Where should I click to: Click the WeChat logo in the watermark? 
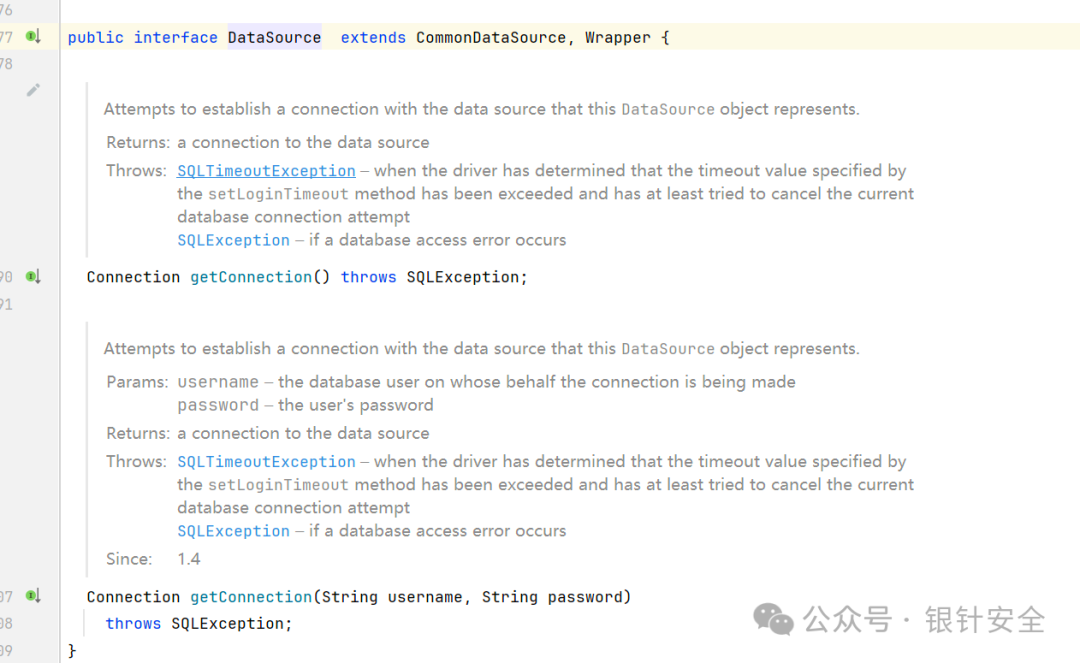[x=773, y=618]
